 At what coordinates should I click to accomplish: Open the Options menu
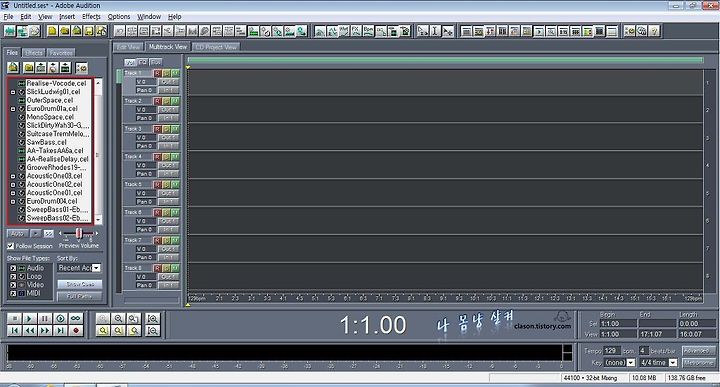119,17
